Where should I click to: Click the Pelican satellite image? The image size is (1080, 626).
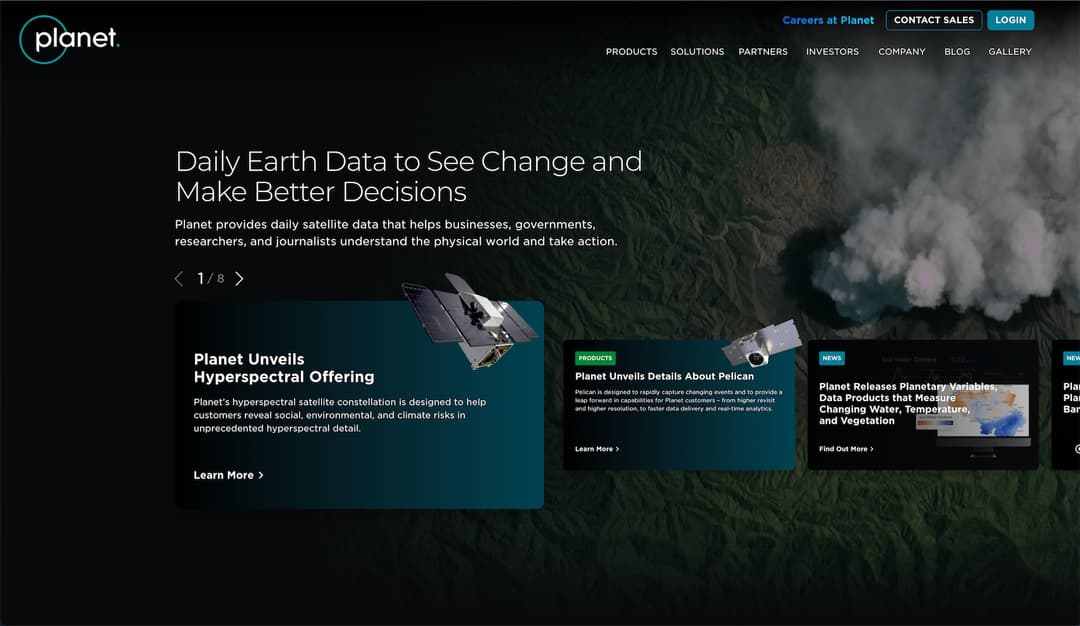tap(757, 347)
